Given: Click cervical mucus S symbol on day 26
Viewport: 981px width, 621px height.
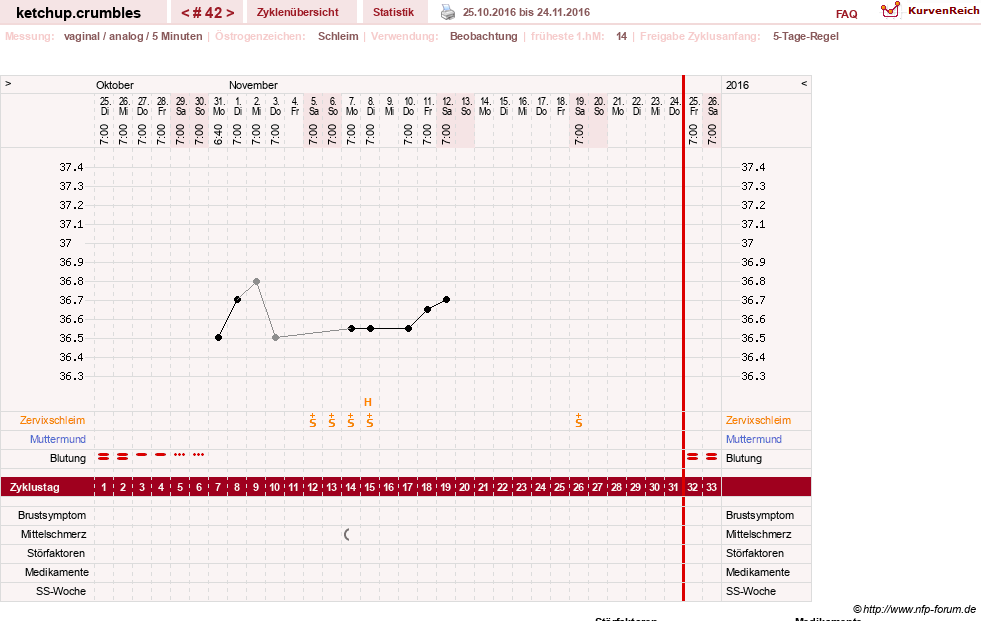Looking at the screenshot, I should pyautogui.click(x=579, y=420).
